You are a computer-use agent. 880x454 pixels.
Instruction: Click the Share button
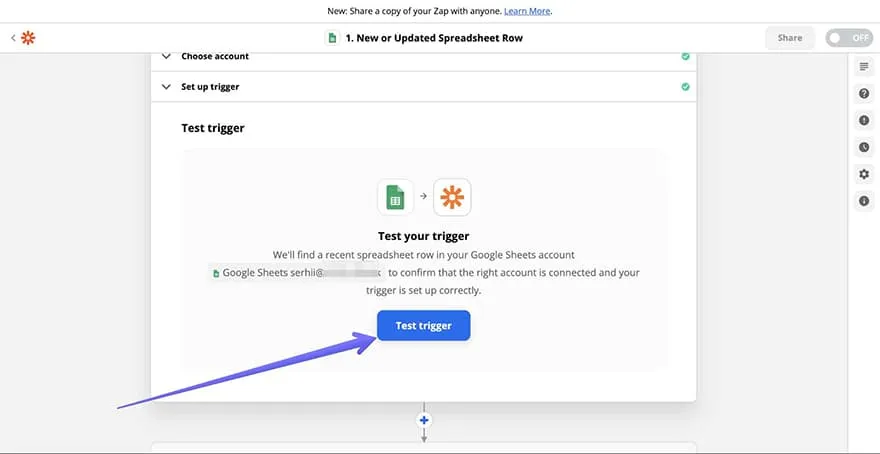[789, 38]
